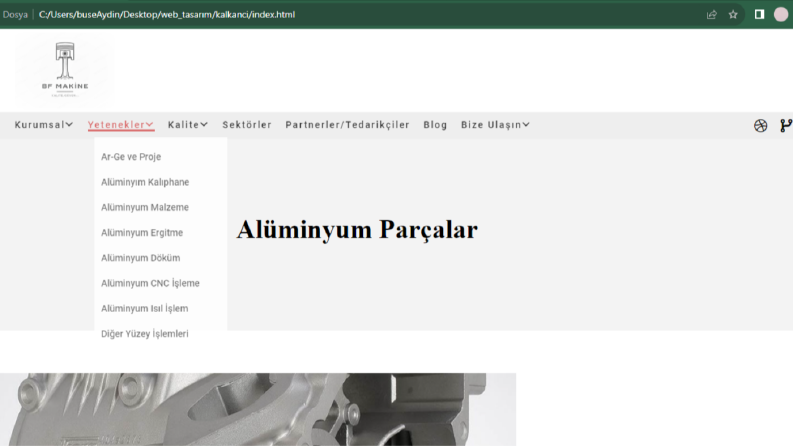This screenshot has width=793, height=446.
Task: Expand the Kurumsal dropdown menu
Action: 44,124
